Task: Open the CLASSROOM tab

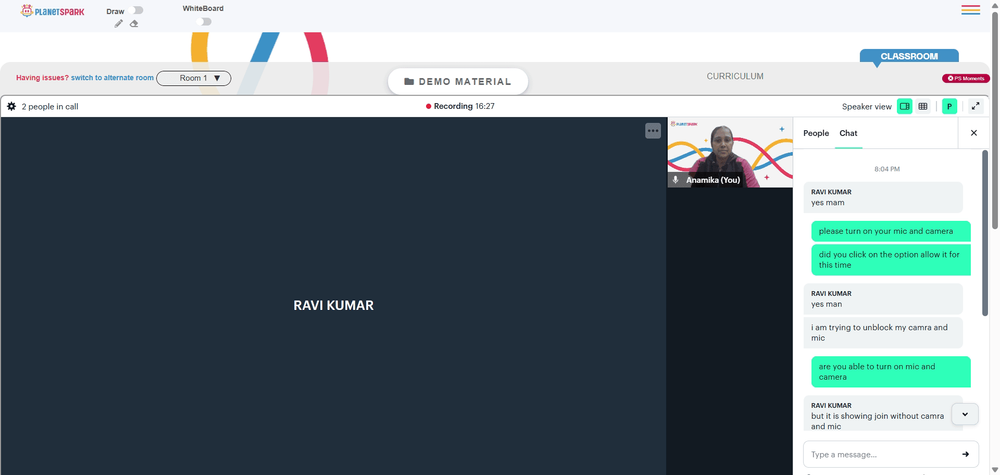Action: pos(909,56)
